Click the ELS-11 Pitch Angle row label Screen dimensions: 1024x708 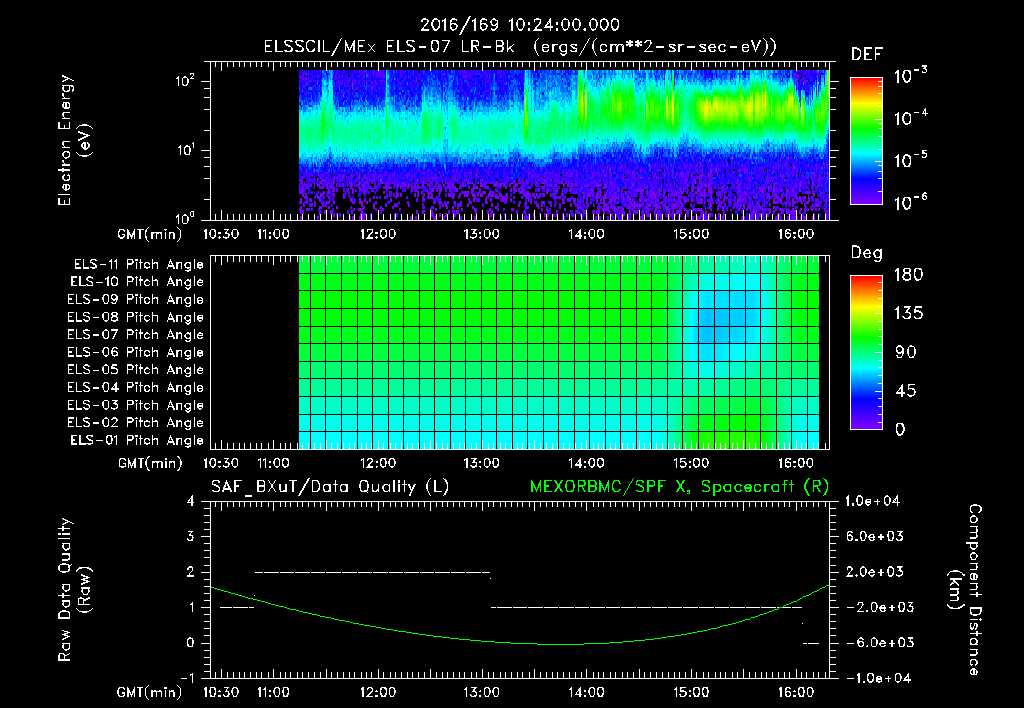click(x=138, y=265)
